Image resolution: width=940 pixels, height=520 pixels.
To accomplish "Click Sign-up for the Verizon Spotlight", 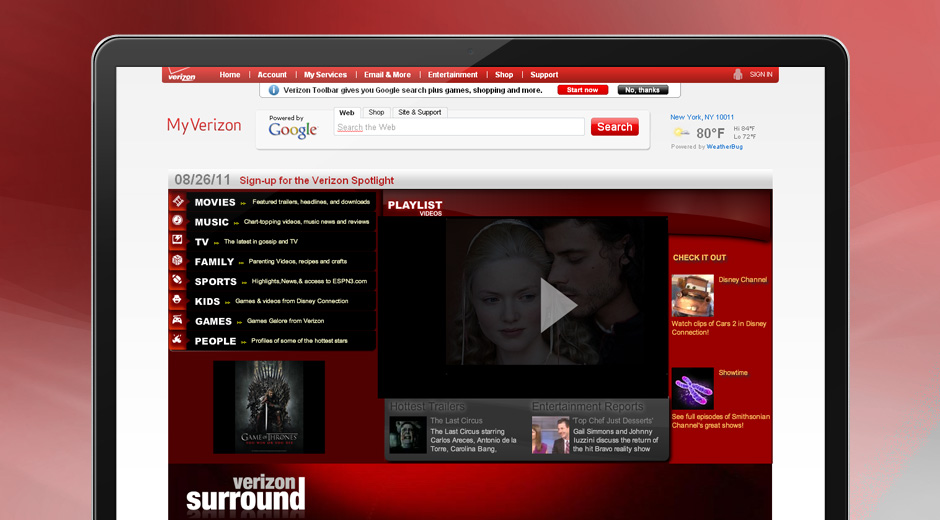I will pyautogui.click(x=317, y=181).
